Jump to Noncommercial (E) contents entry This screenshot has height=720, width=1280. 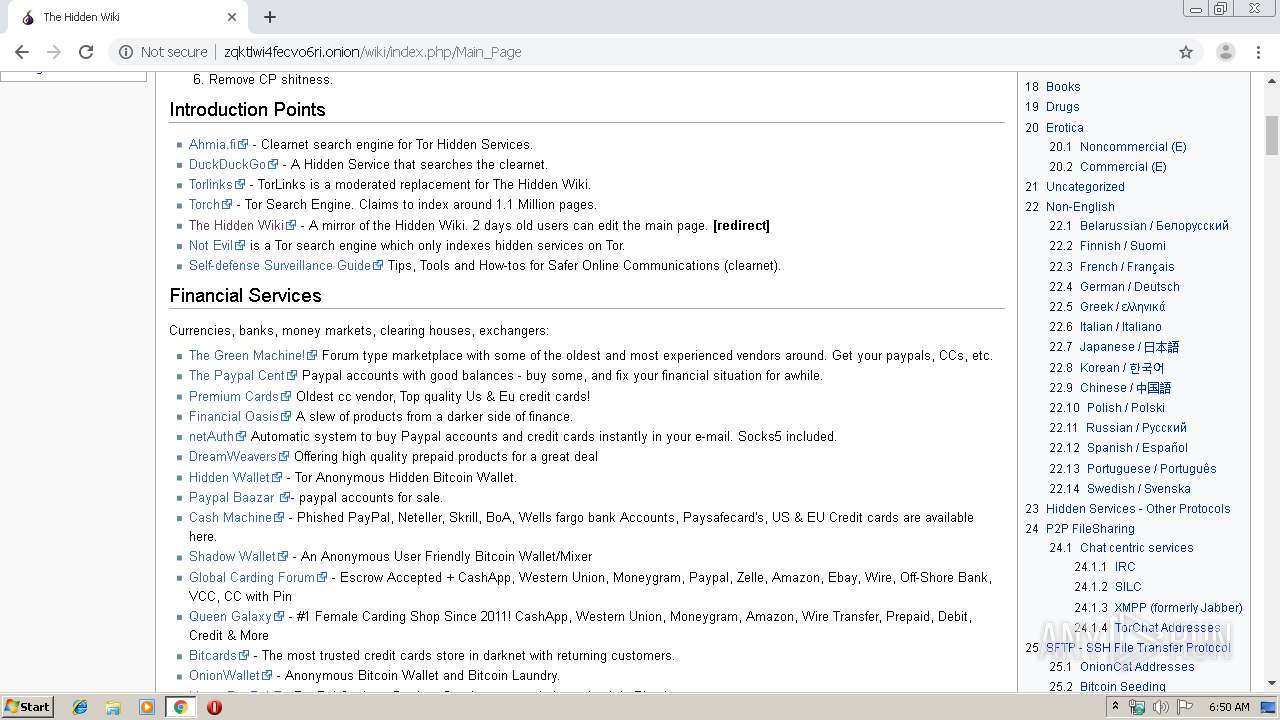[1133, 146]
